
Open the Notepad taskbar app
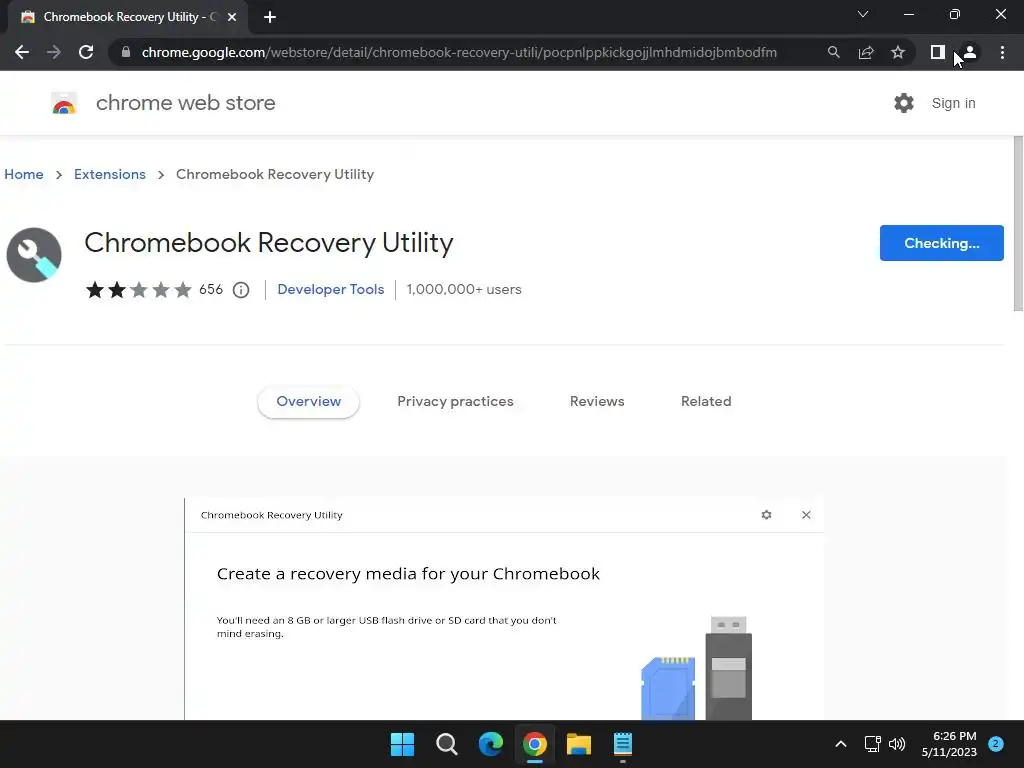point(623,744)
